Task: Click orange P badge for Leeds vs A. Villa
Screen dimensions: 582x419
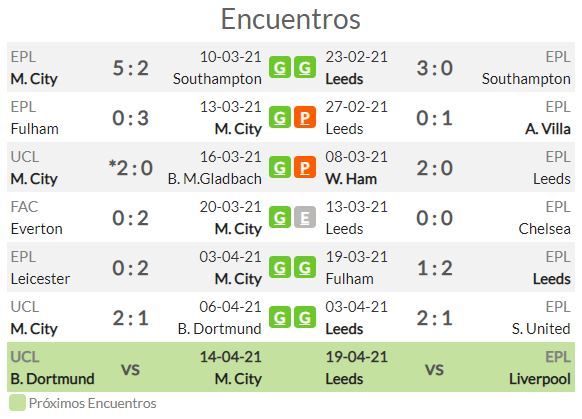Action: 305,117
